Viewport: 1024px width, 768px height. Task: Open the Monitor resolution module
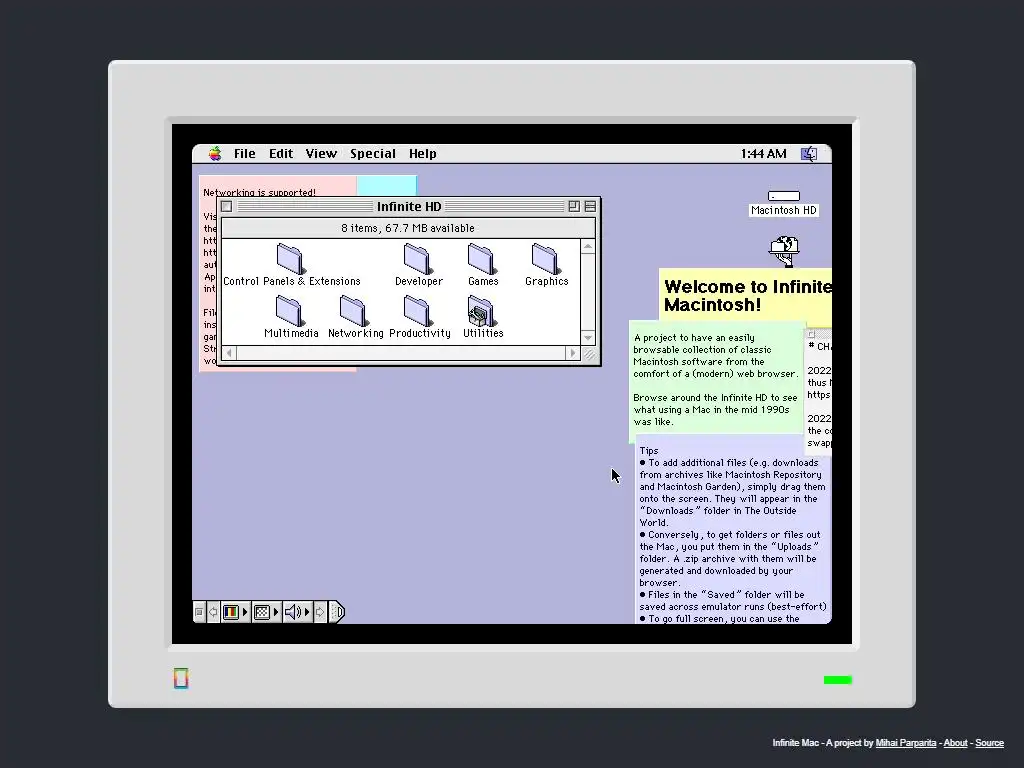(261, 612)
